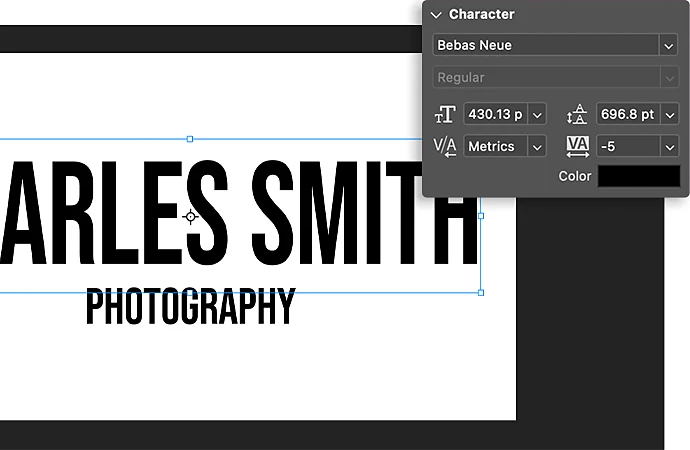The image size is (690, 450).
Task: Open the leading value dropdown arrow
Action: point(668,114)
